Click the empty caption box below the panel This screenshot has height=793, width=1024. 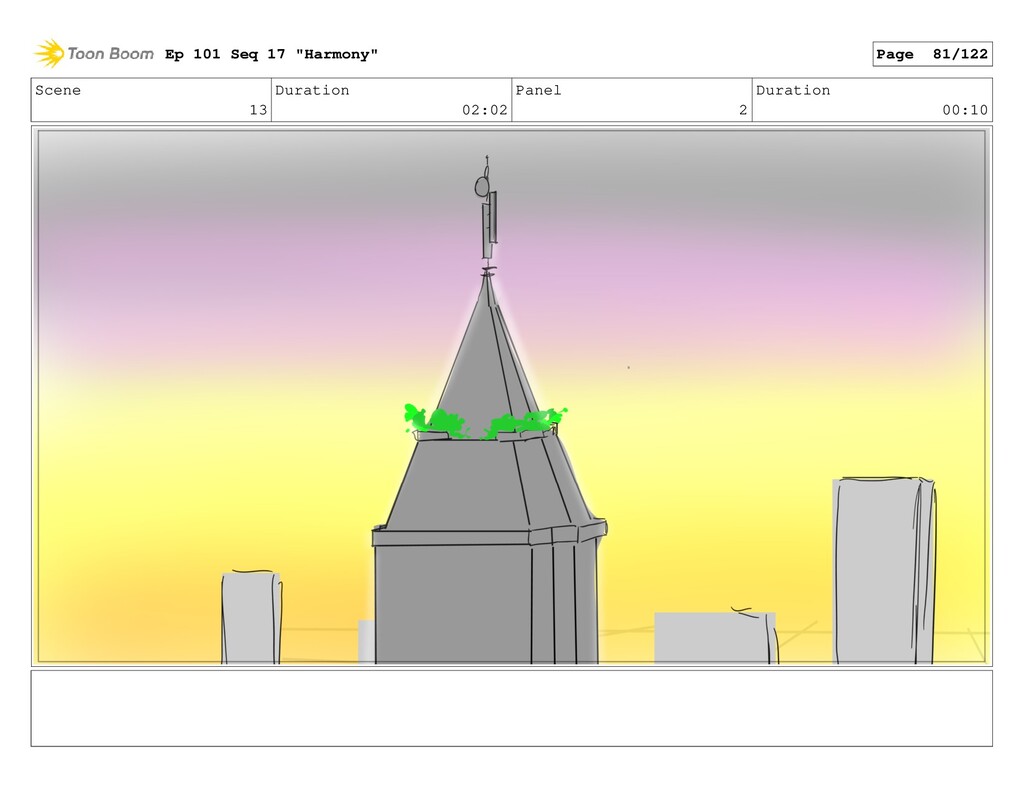pyautogui.click(x=511, y=708)
